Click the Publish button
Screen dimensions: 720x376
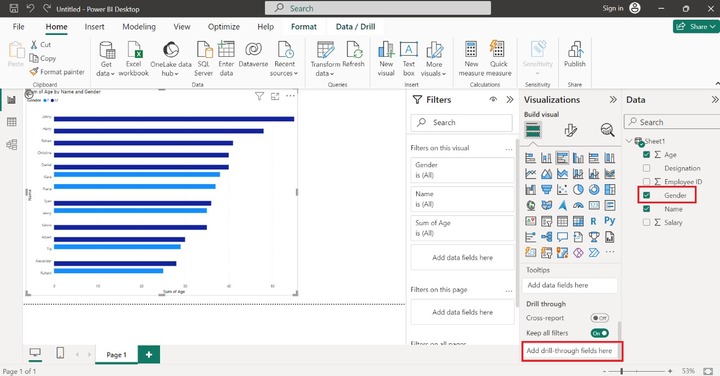pos(575,54)
